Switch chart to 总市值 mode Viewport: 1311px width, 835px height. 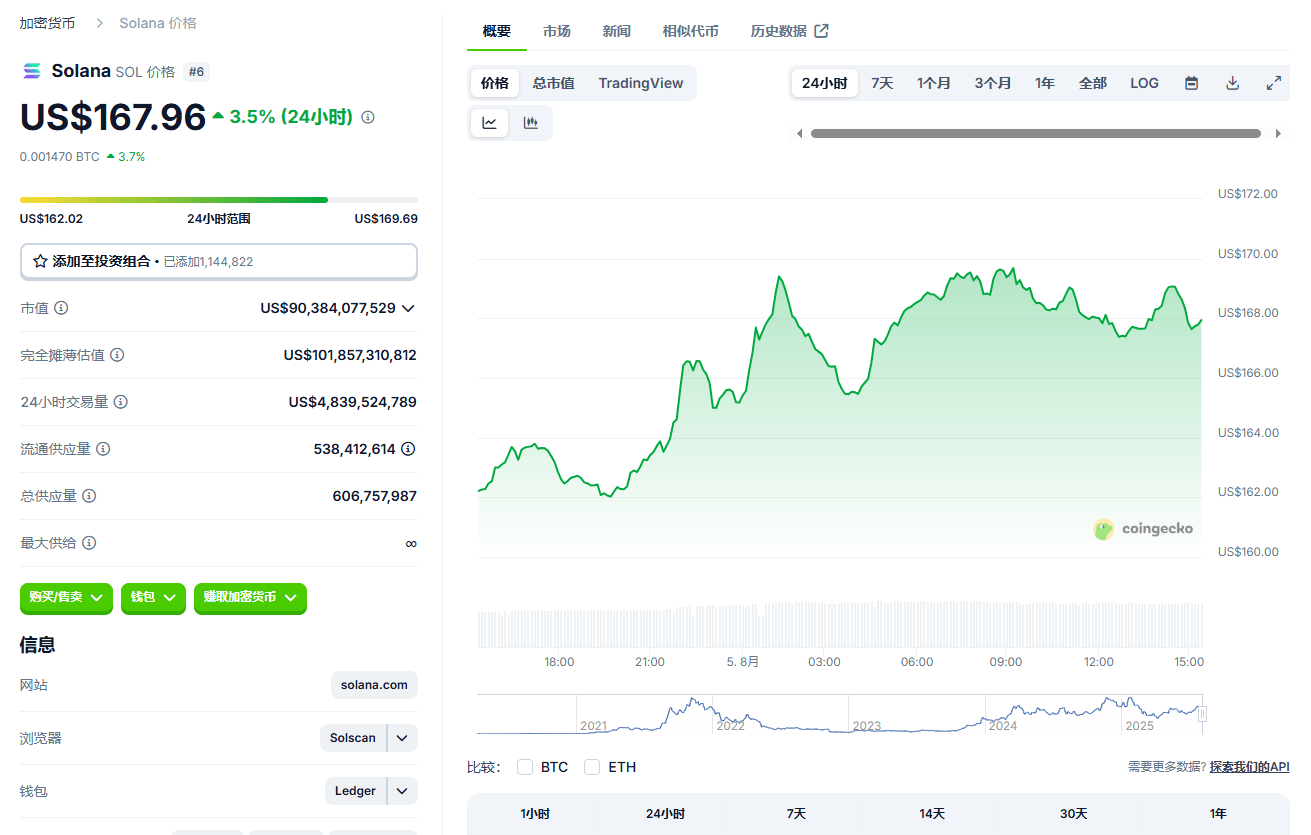(x=554, y=83)
